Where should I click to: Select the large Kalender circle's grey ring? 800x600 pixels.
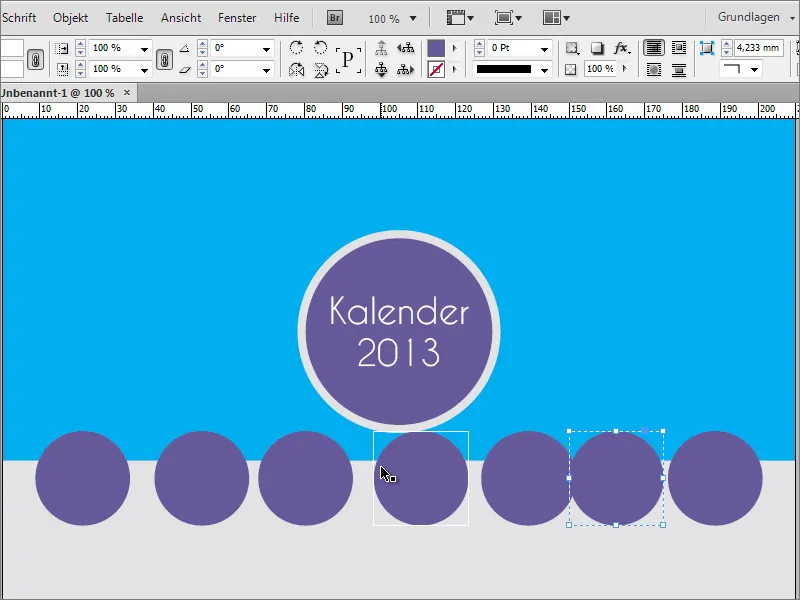coord(302,331)
